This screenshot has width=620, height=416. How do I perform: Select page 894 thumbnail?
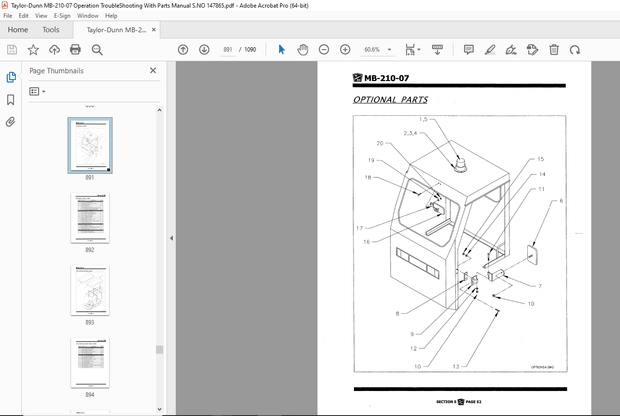pyautogui.click(x=90, y=363)
